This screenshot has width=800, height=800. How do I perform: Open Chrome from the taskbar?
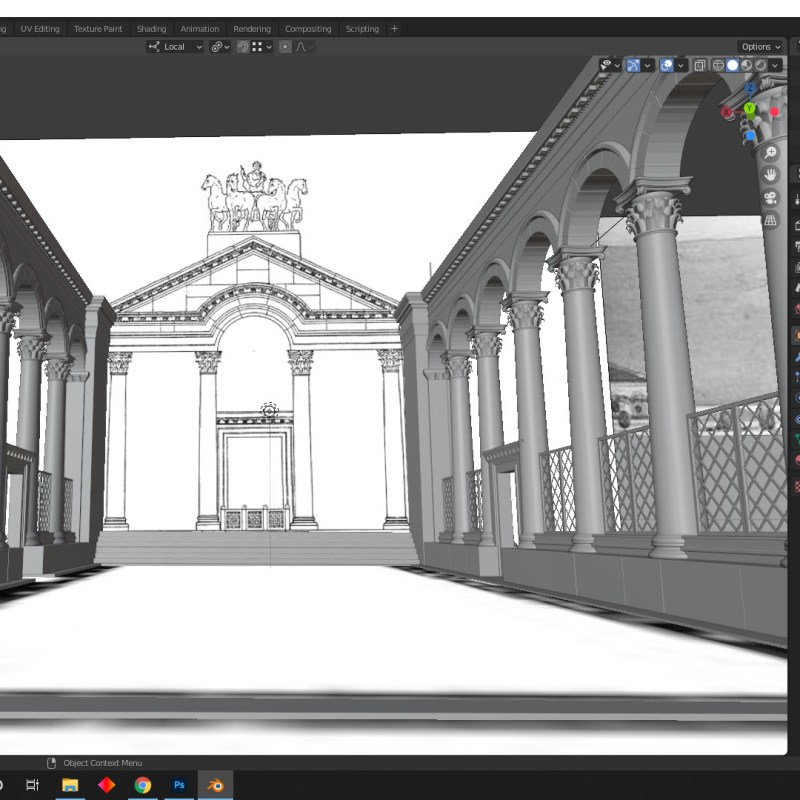143,787
